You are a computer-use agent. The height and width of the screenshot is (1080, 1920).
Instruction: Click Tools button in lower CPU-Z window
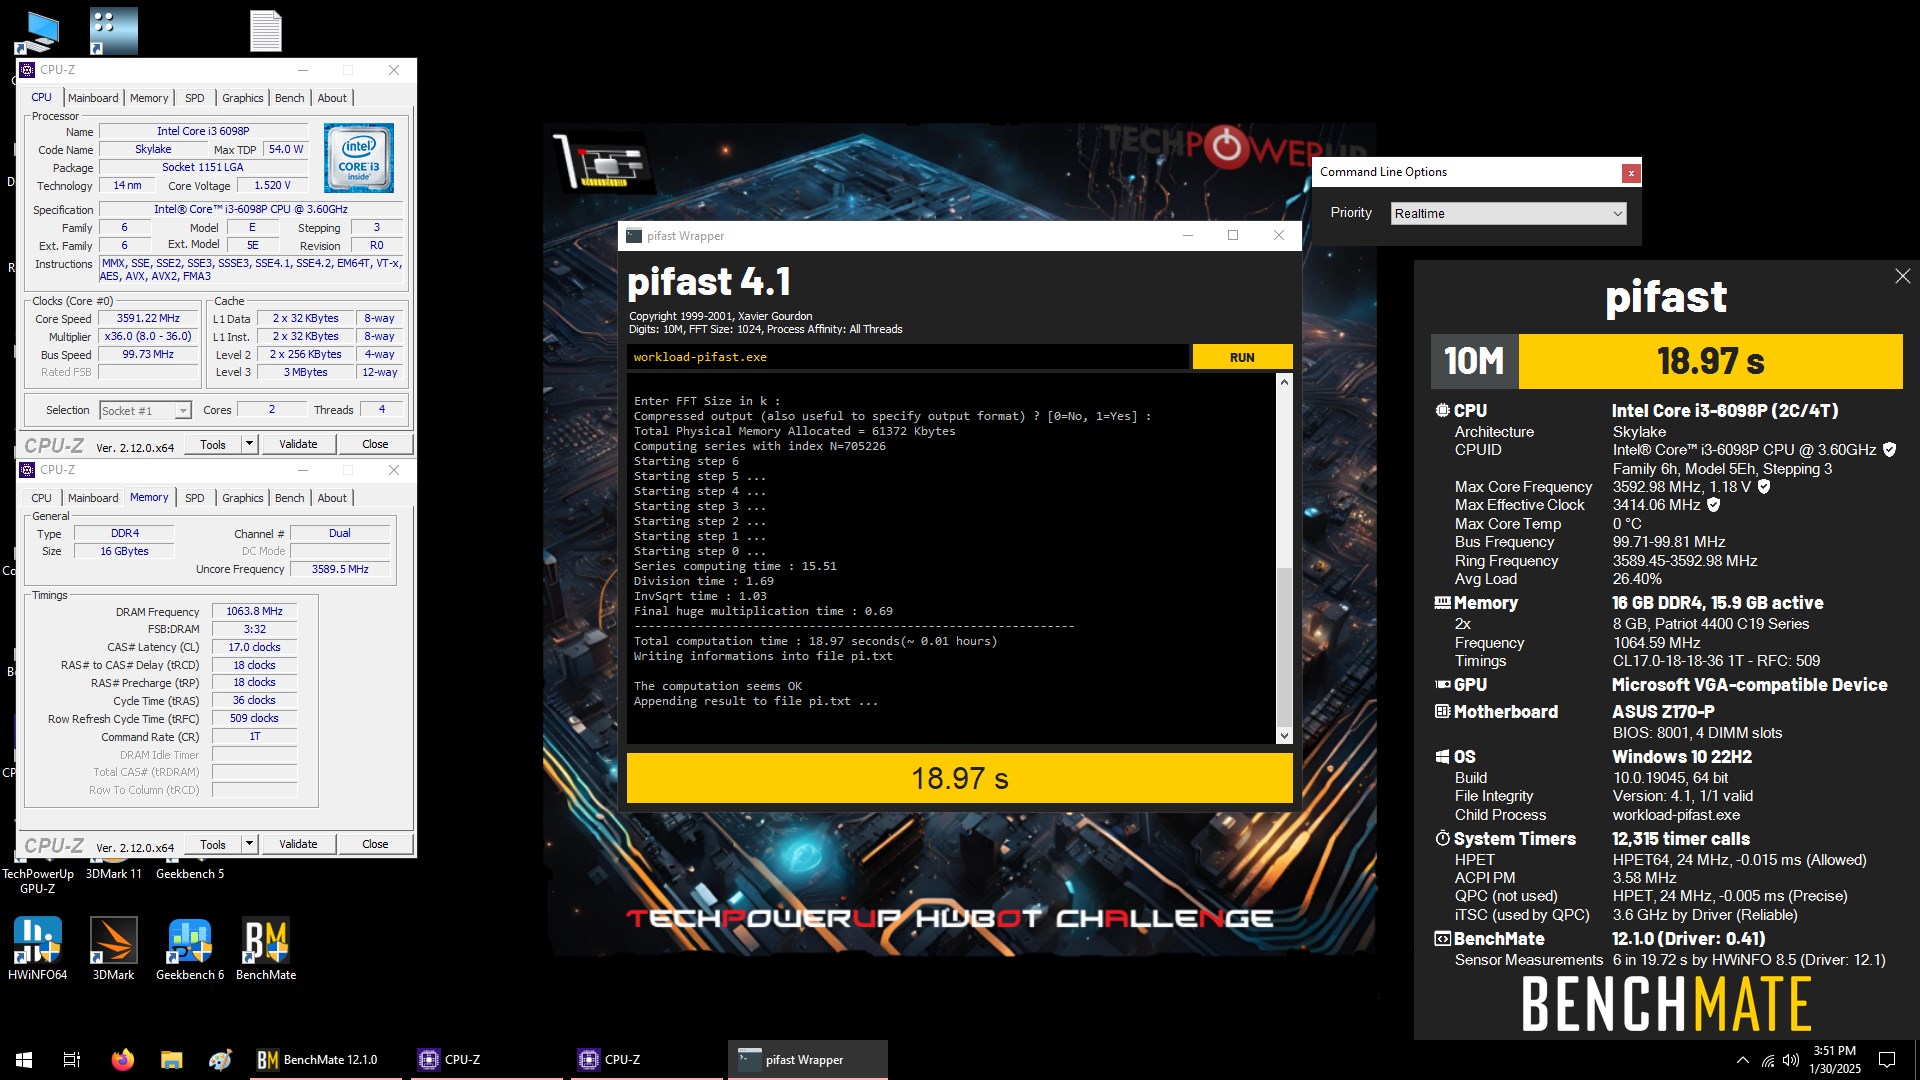[213, 844]
